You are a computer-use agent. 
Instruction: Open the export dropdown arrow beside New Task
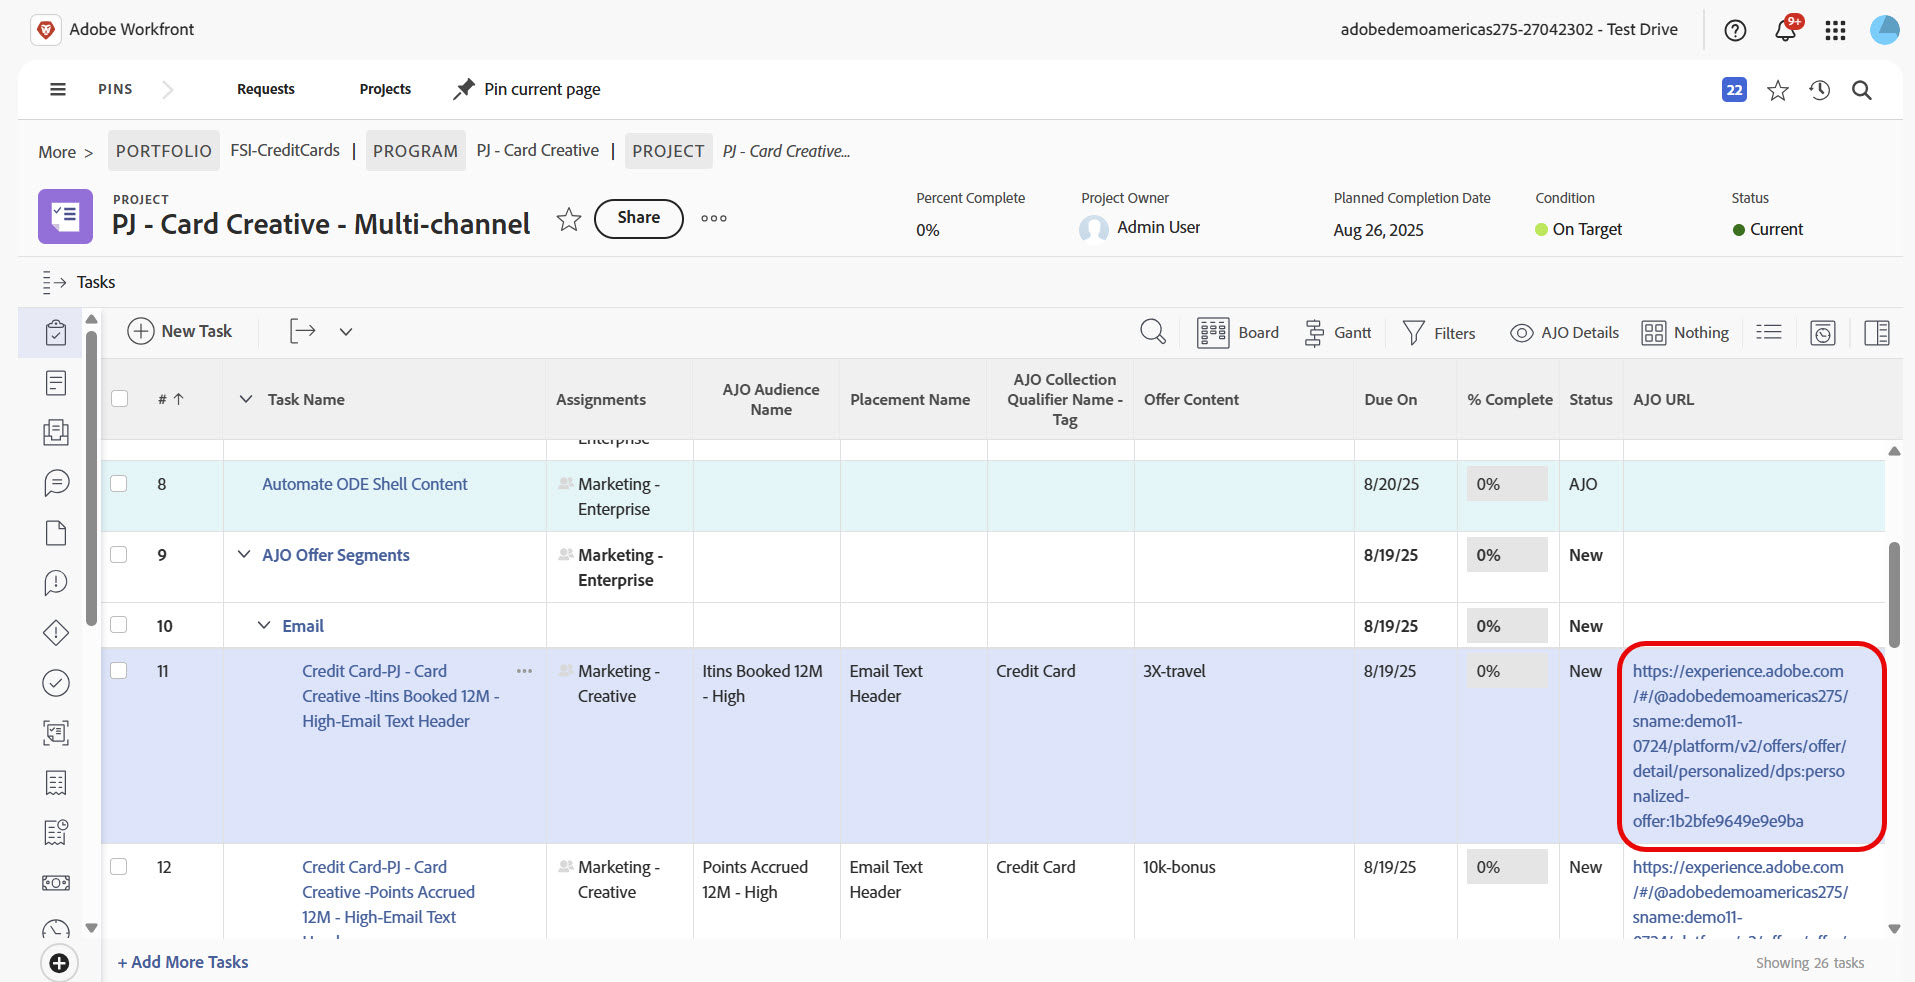click(346, 332)
